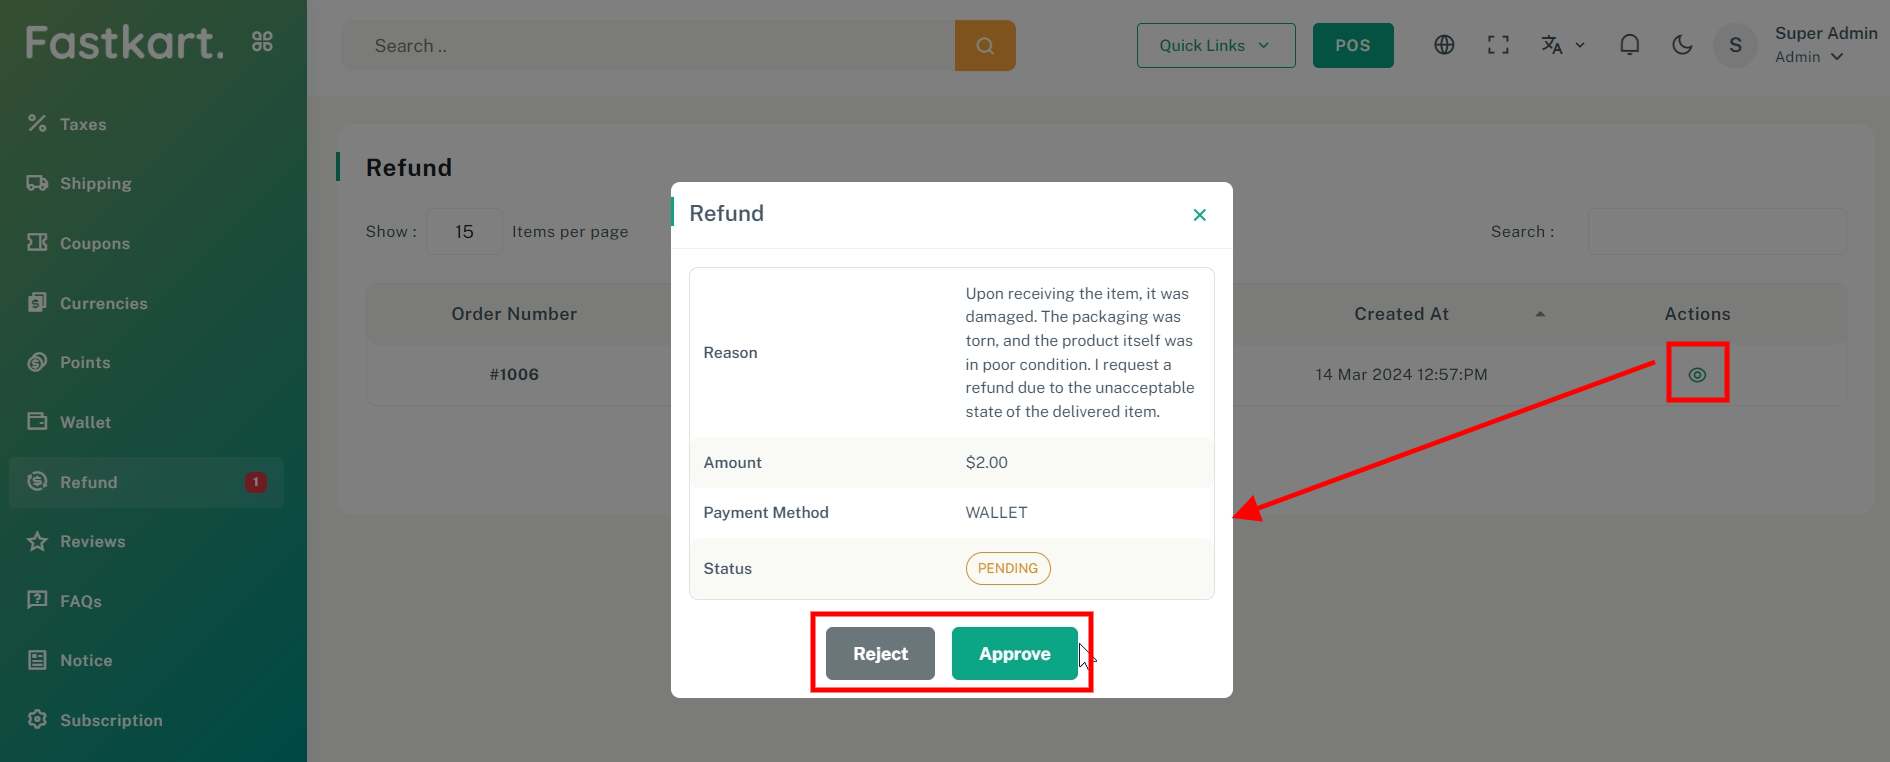Close the Refund dialog with X
This screenshot has width=1890, height=762.
click(1199, 215)
